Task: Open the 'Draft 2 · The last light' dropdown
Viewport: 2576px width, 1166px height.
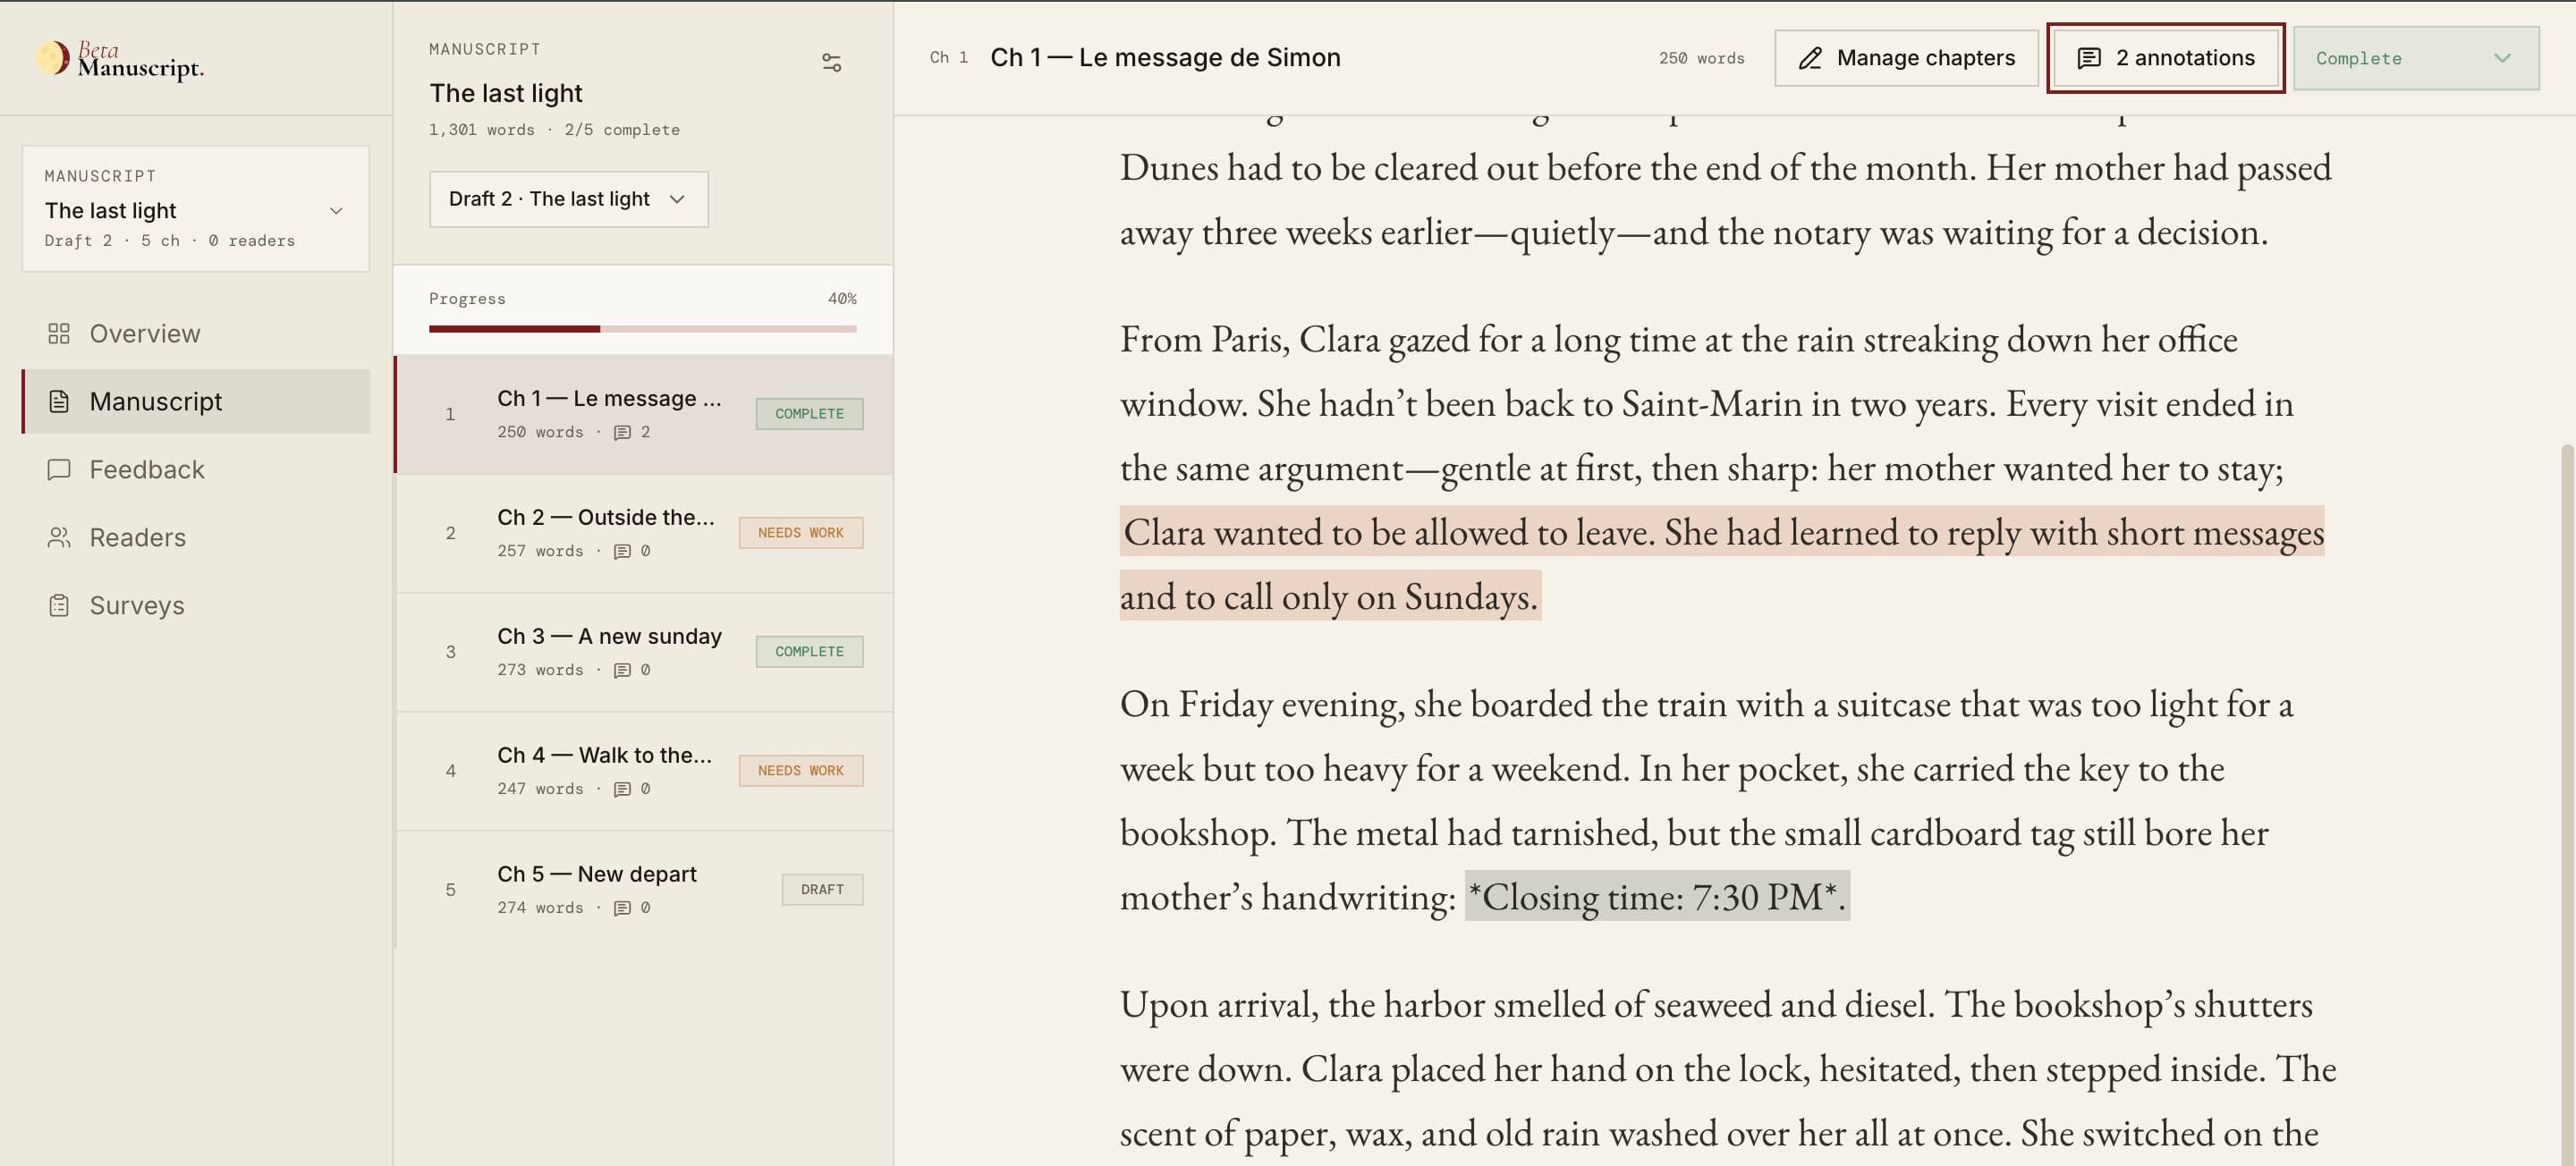Action: coord(568,199)
